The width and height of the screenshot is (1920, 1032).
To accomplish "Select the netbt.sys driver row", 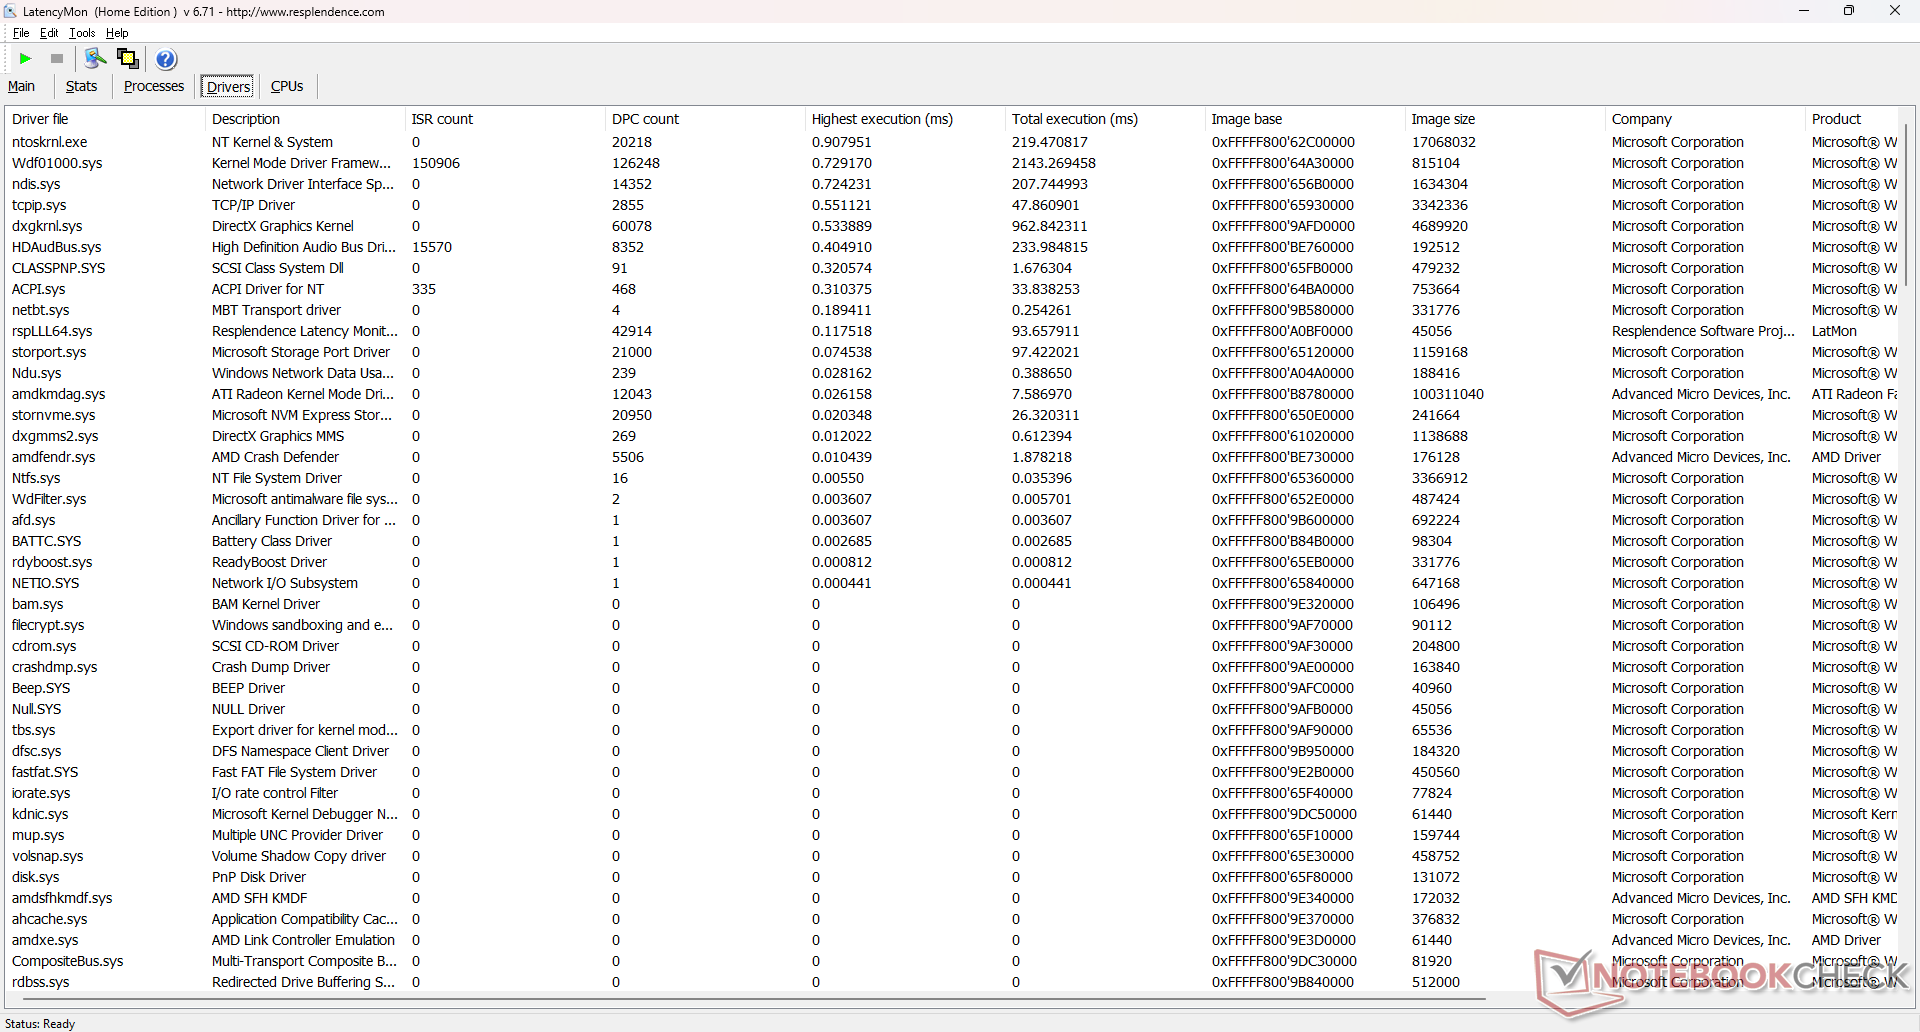I will (x=953, y=310).
